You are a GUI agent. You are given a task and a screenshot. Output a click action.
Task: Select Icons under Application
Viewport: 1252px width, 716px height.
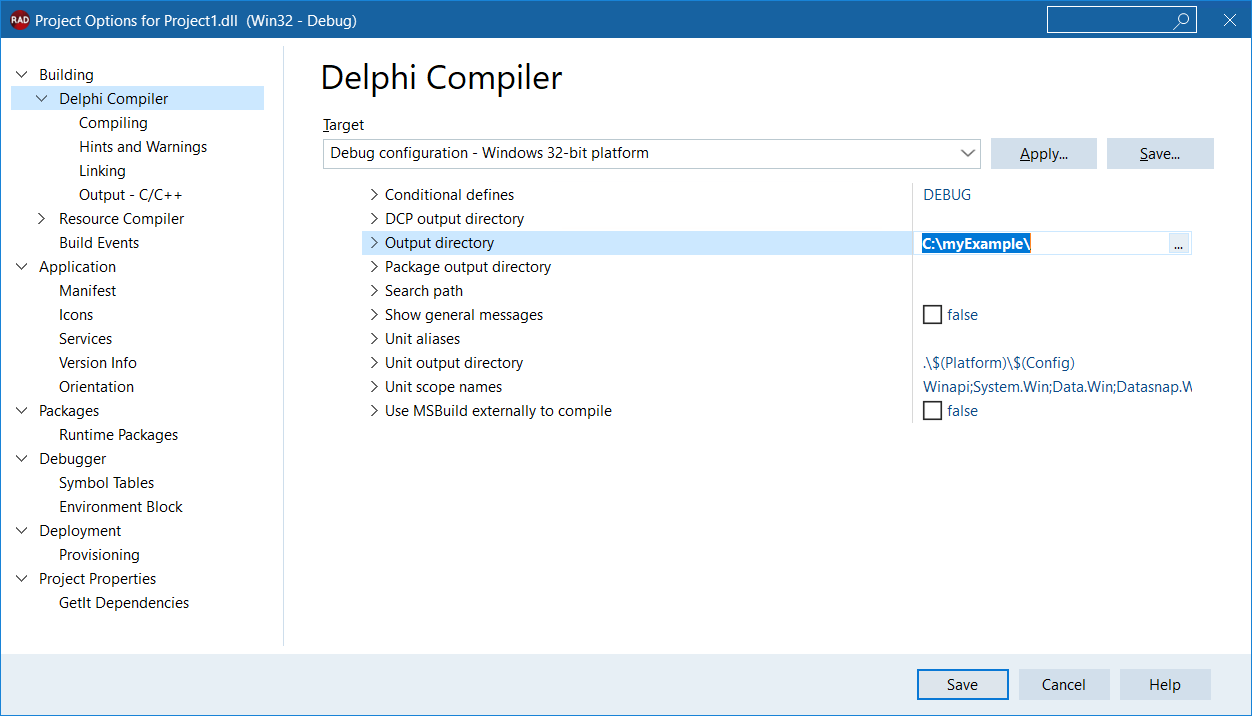[76, 315]
